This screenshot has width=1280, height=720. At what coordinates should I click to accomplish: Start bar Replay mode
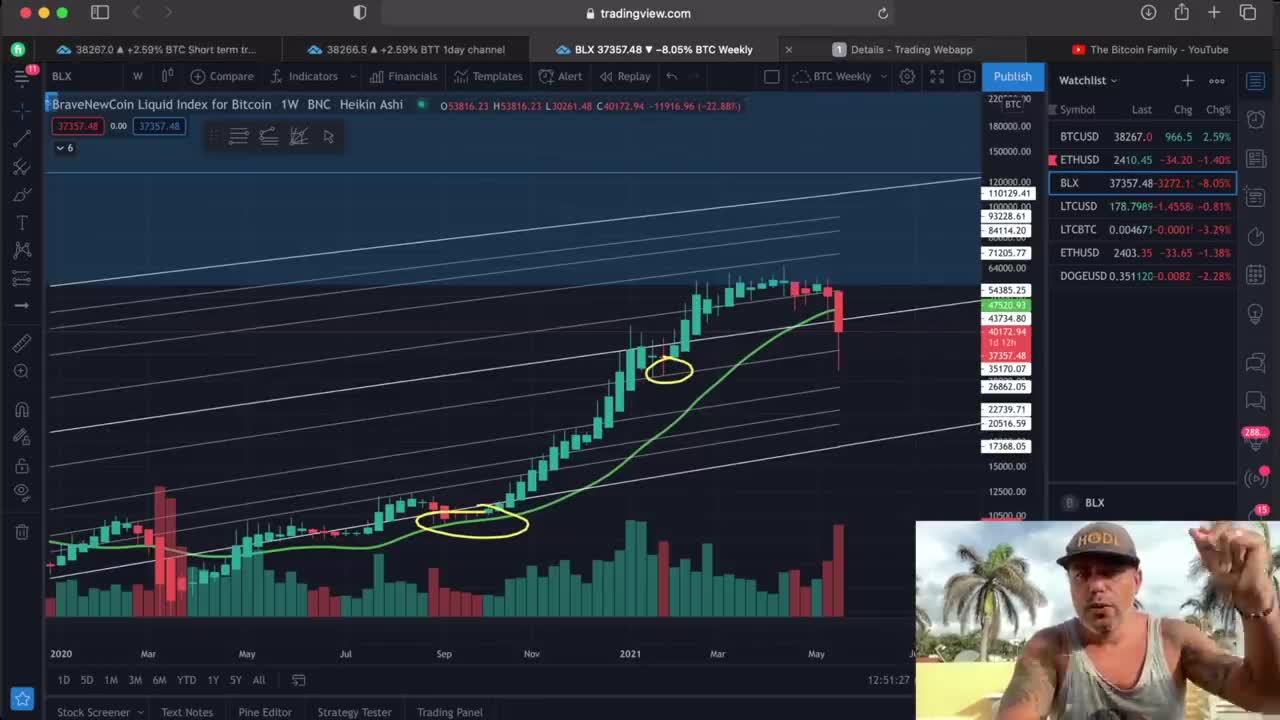click(x=625, y=76)
